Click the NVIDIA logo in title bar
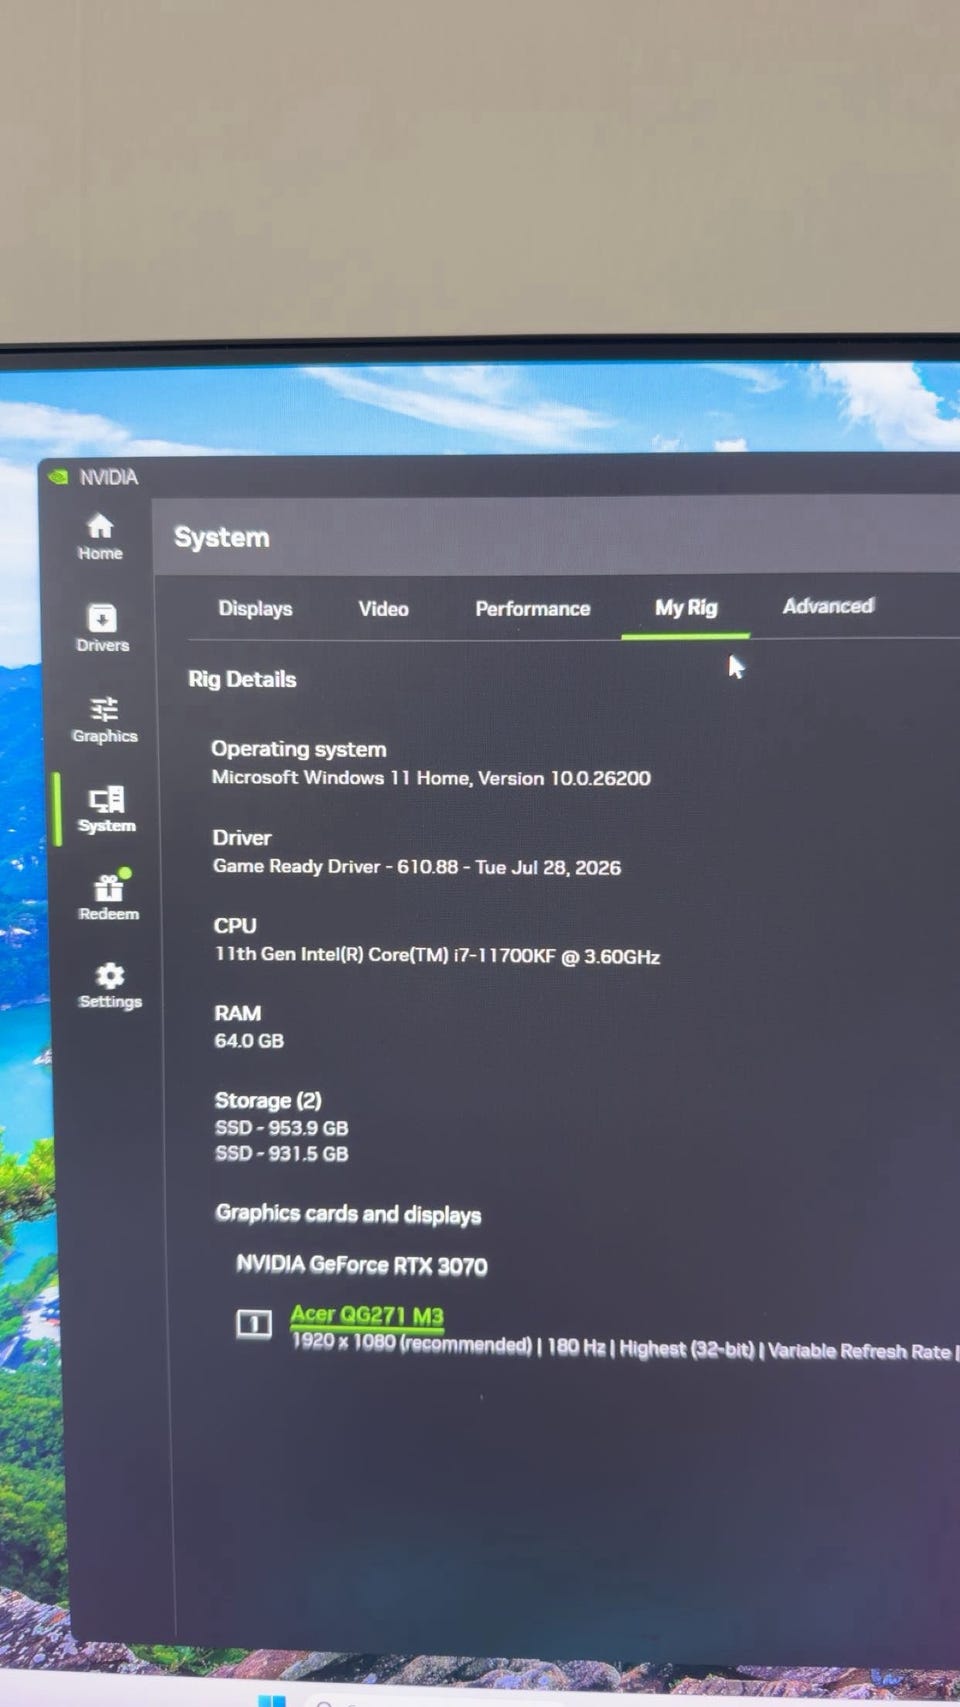 (x=59, y=476)
